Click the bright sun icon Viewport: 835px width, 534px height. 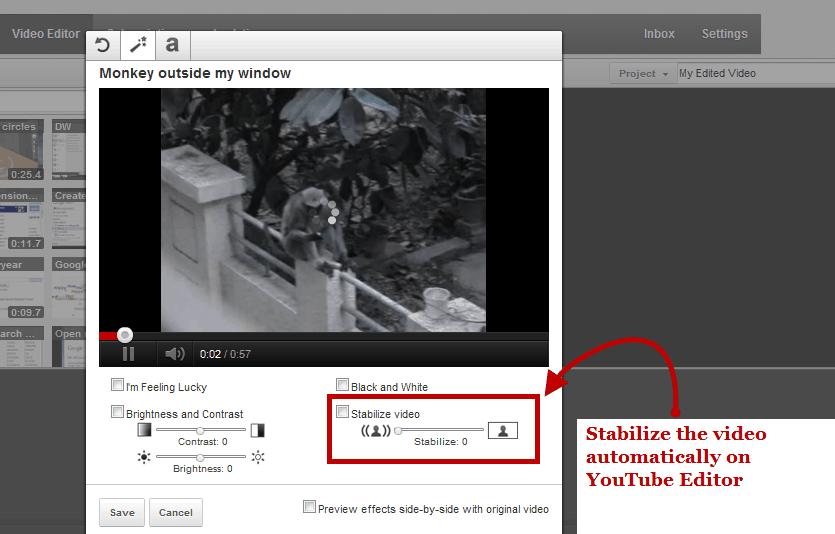[258, 457]
